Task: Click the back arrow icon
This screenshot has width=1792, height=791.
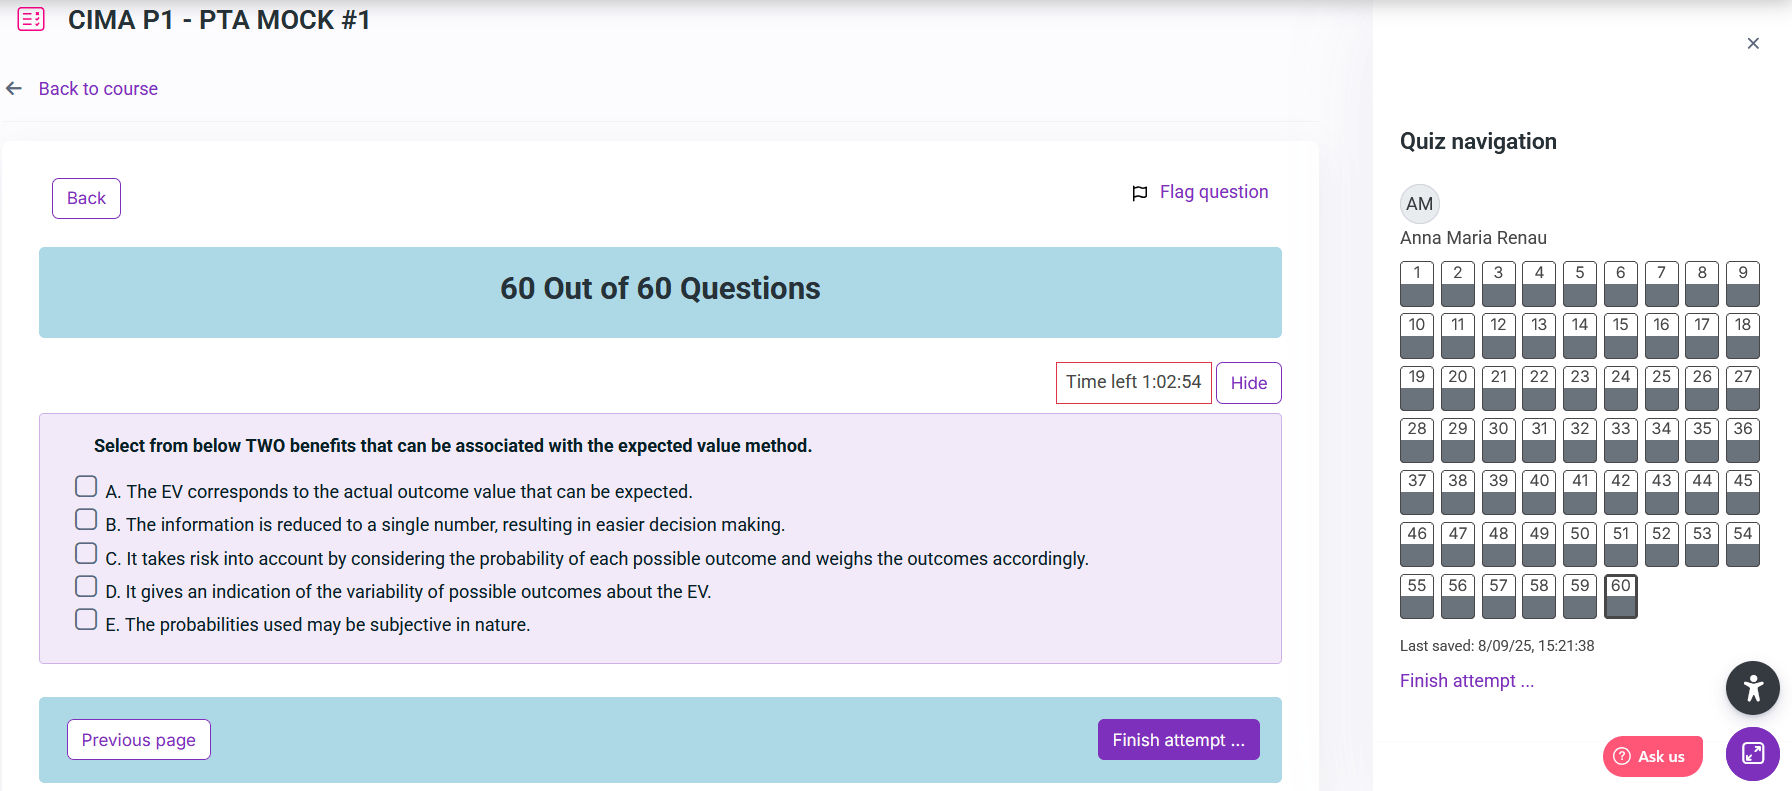Action: click(14, 89)
